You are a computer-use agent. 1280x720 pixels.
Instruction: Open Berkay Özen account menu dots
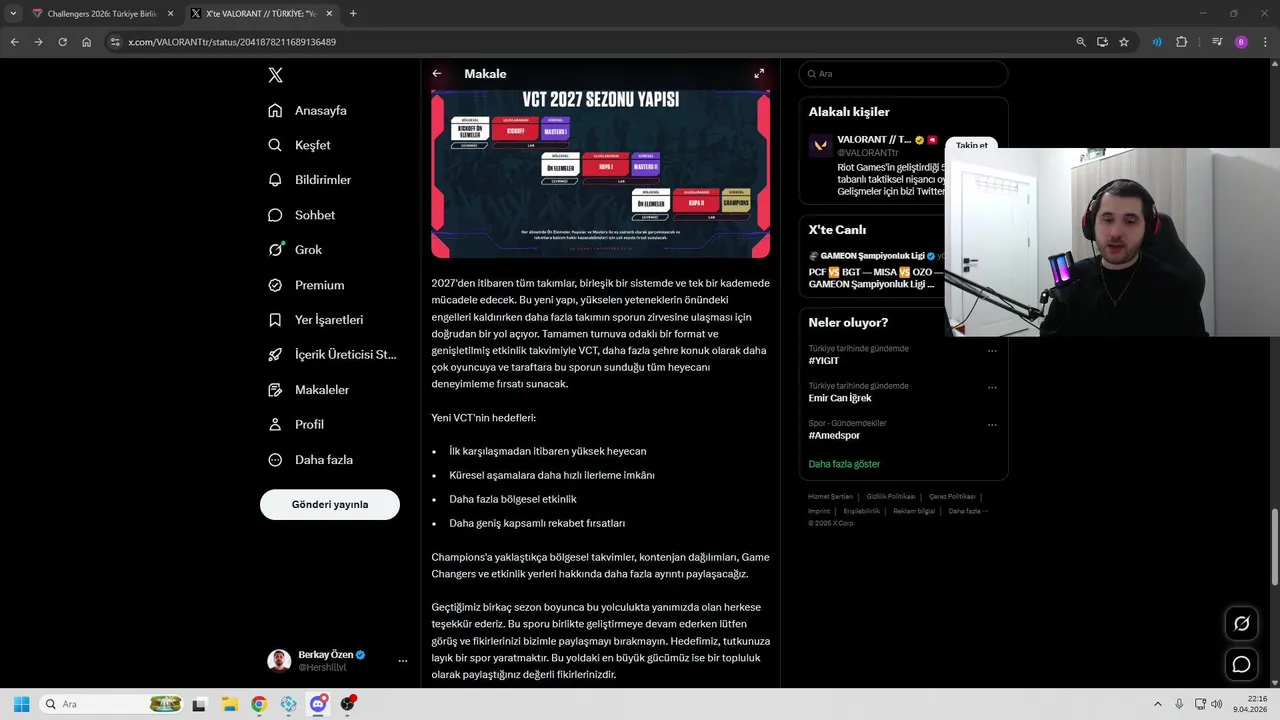tap(403, 661)
